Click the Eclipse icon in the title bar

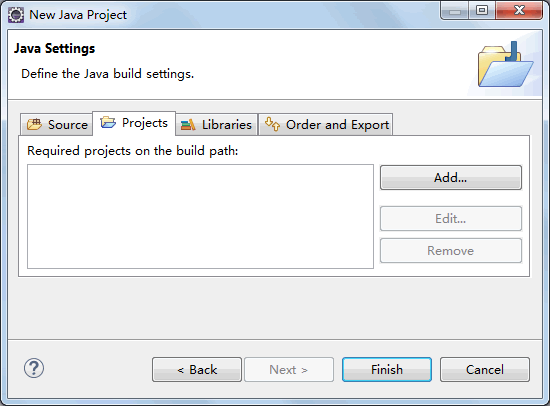tap(16, 15)
